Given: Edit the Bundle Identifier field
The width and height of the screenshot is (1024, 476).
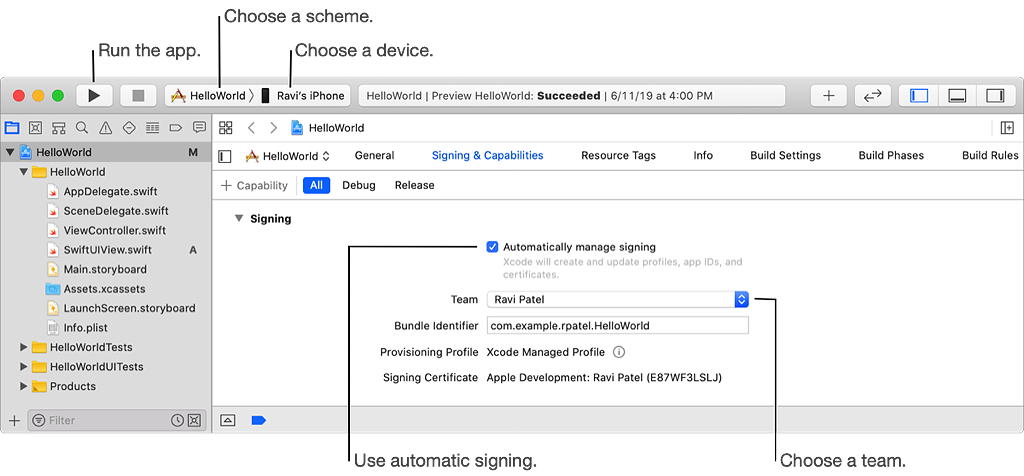Looking at the screenshot, I should click(618, 326).
